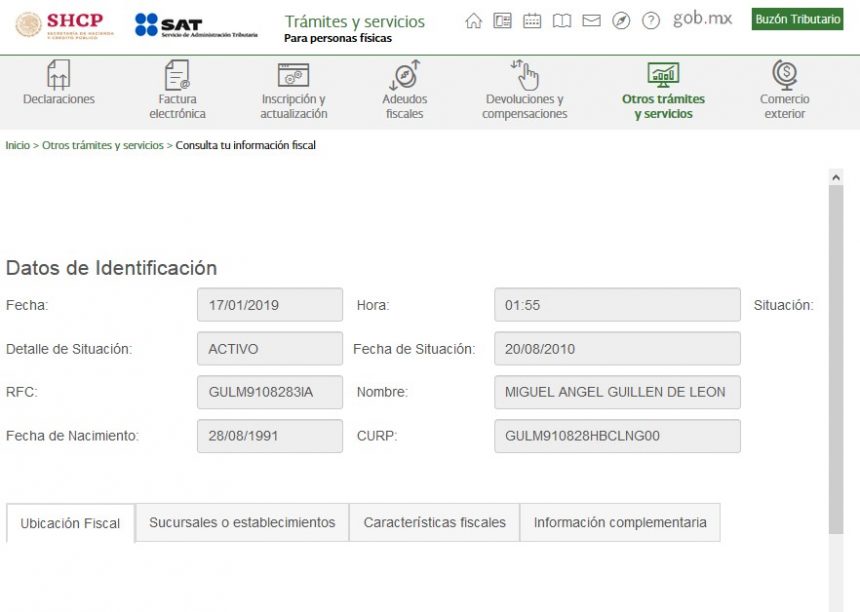
Task: Open Inscripción y actualización
Action: click(x=292, y=92)
